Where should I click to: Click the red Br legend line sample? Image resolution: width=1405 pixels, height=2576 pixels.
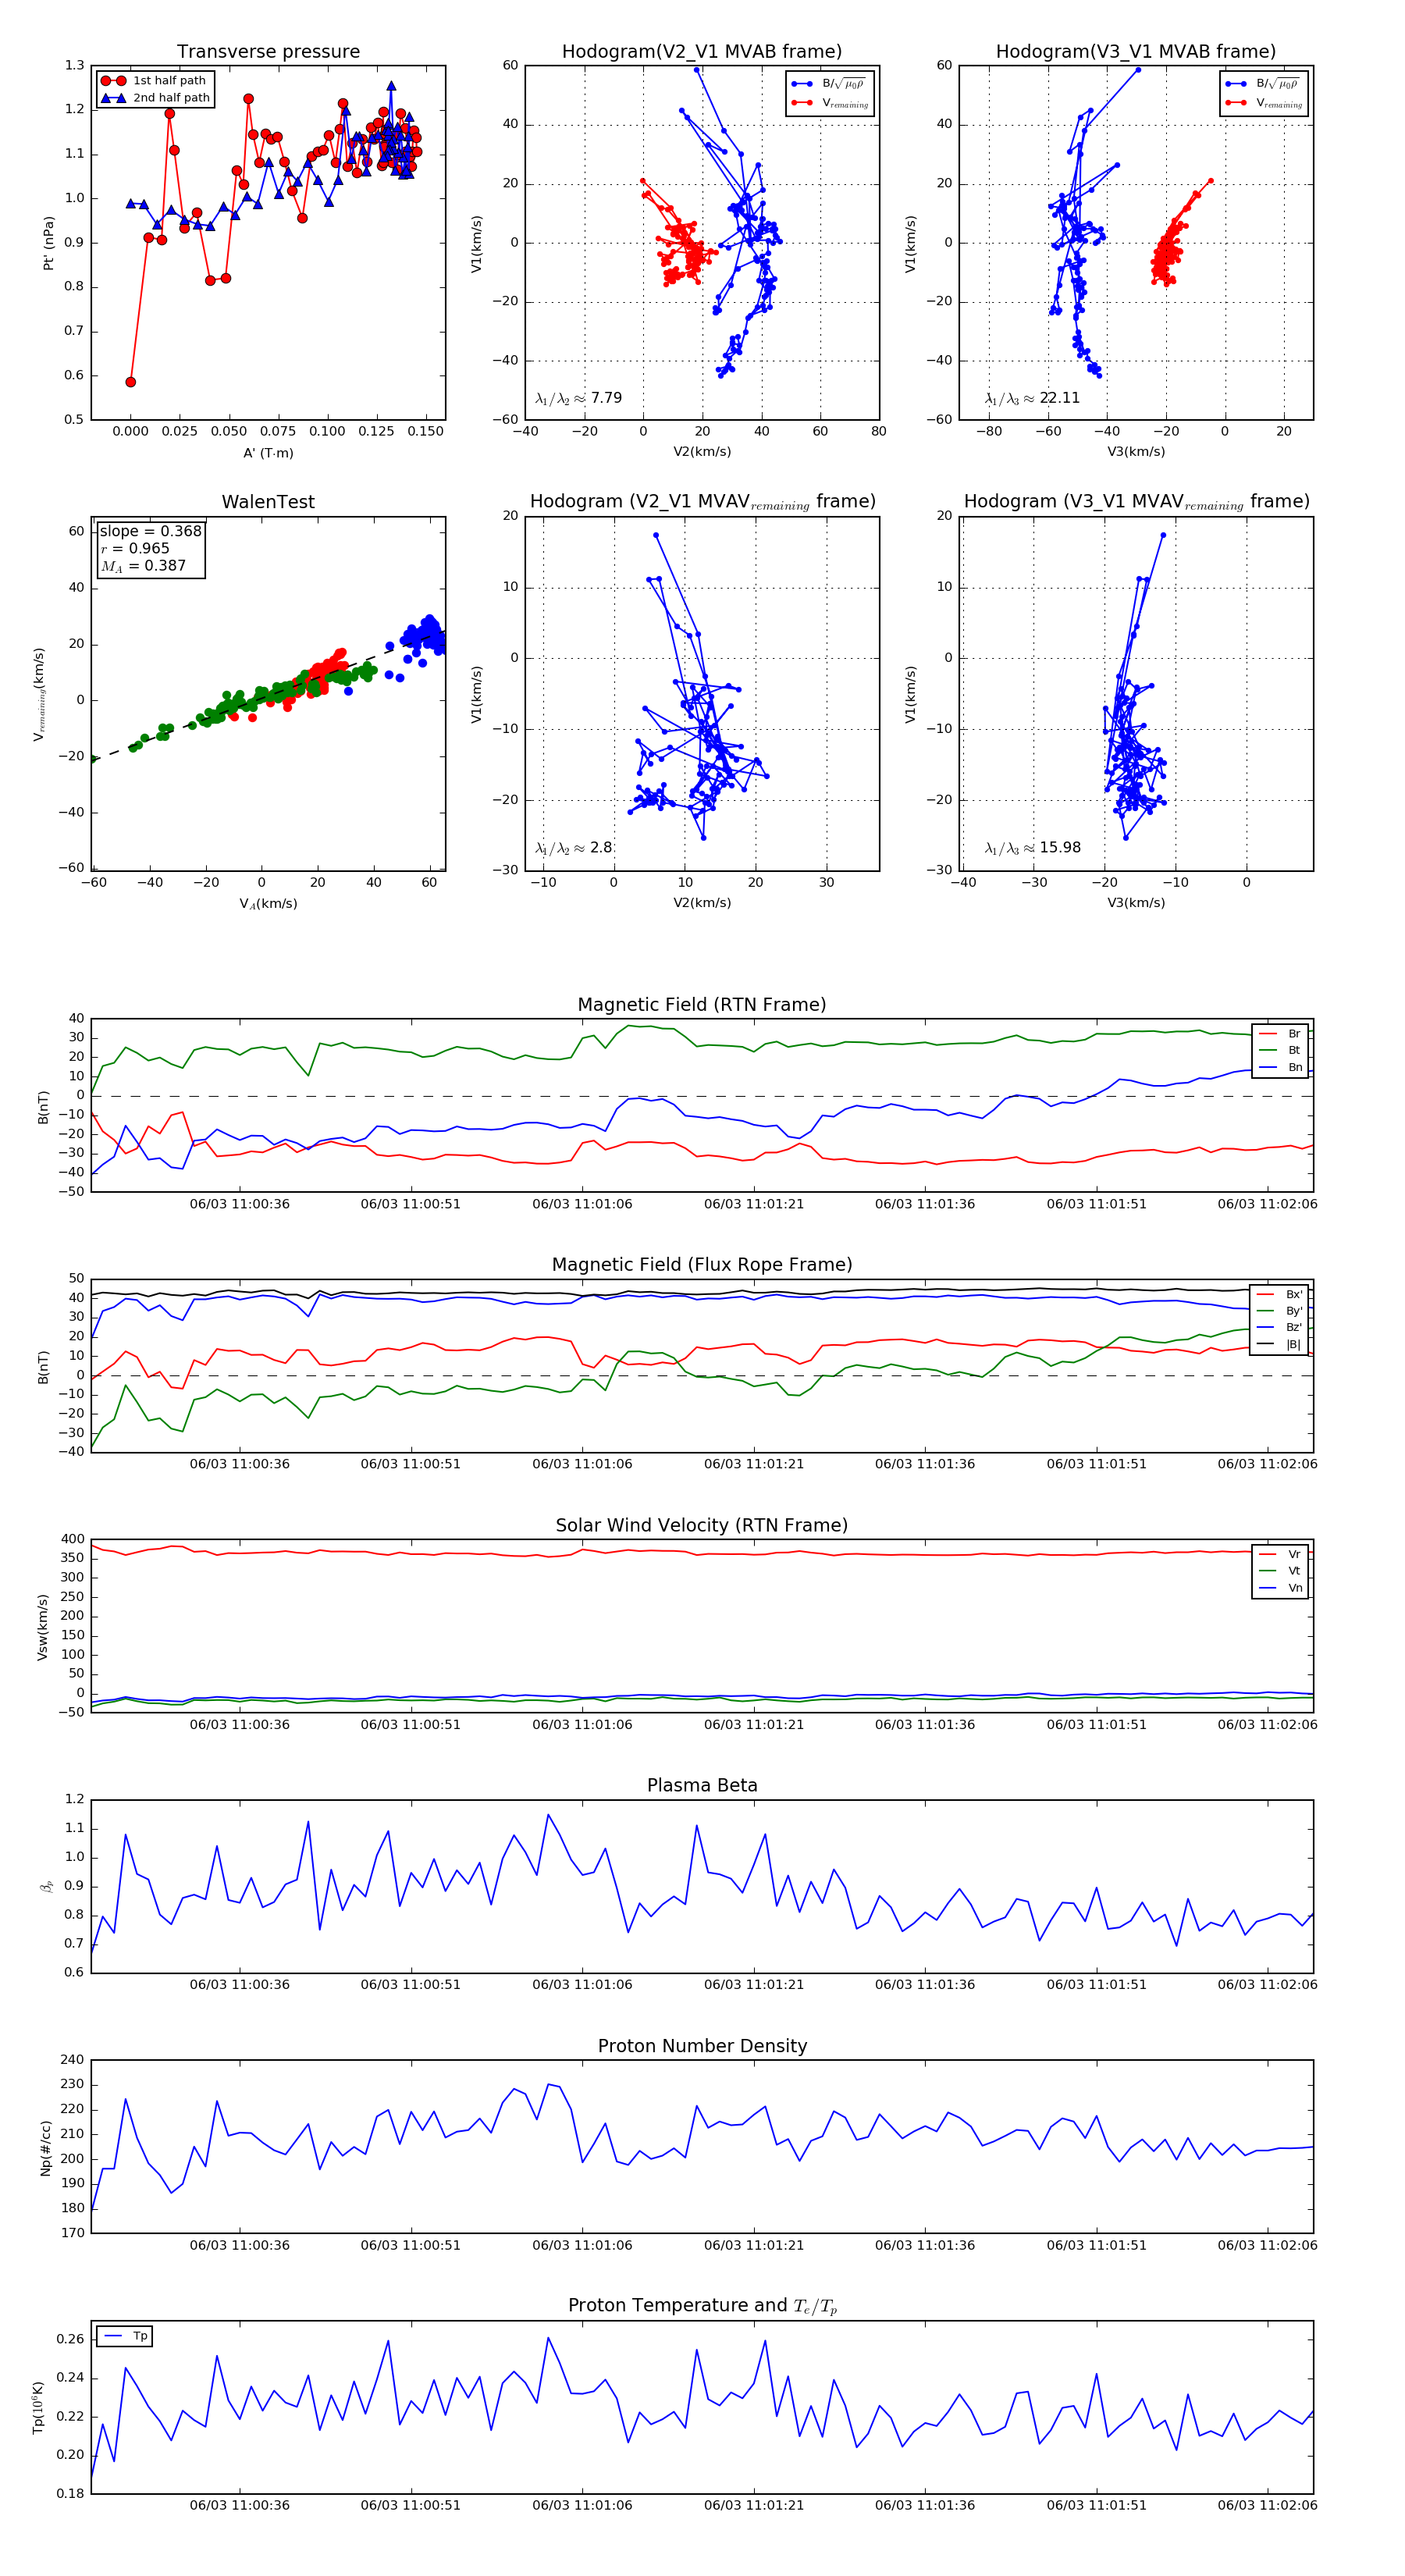(1267, 1034)
